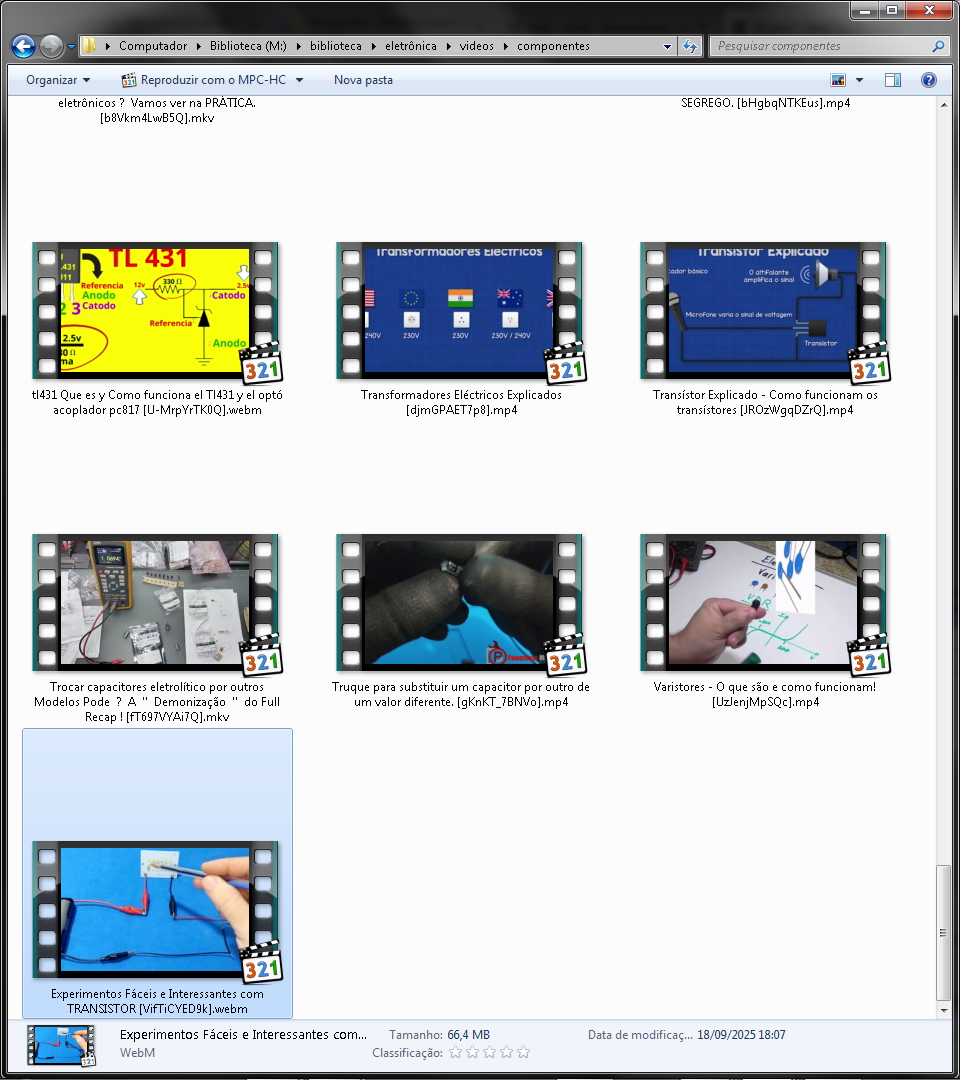Screen dimensions: 960x1080
Task: Click the search magnifier icon
Action: [938, 46]
